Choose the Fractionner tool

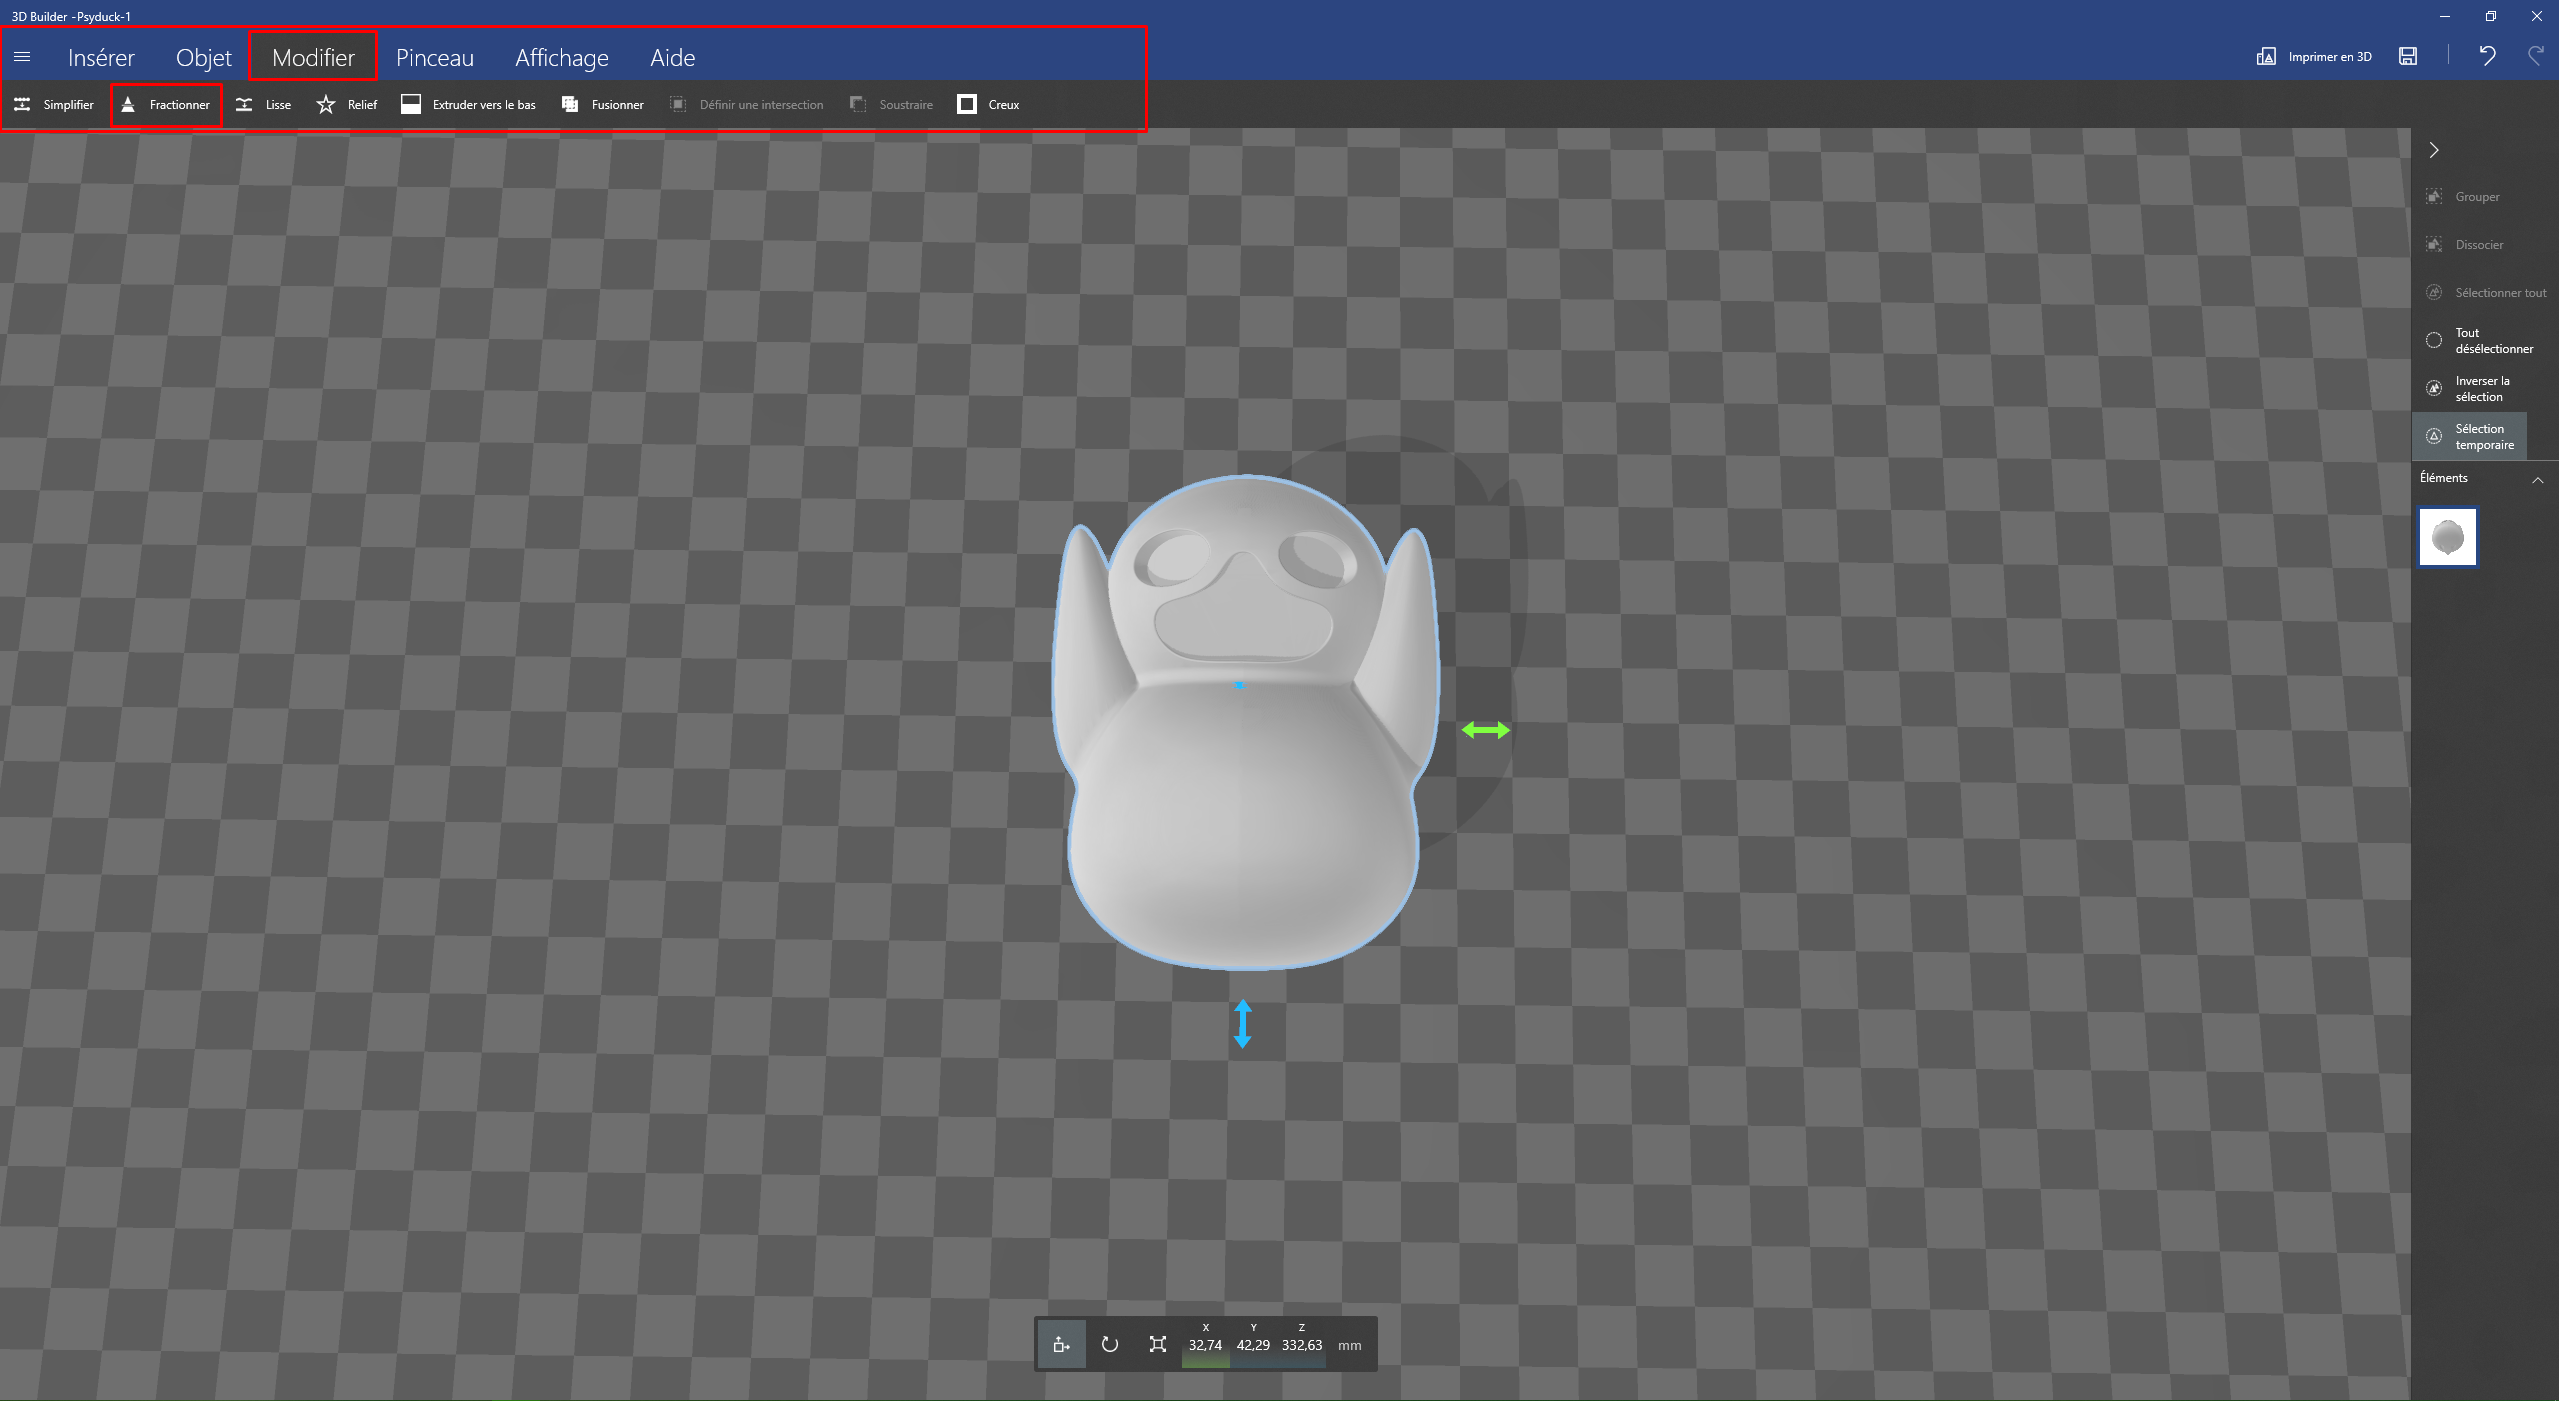(x=166, y=104)
